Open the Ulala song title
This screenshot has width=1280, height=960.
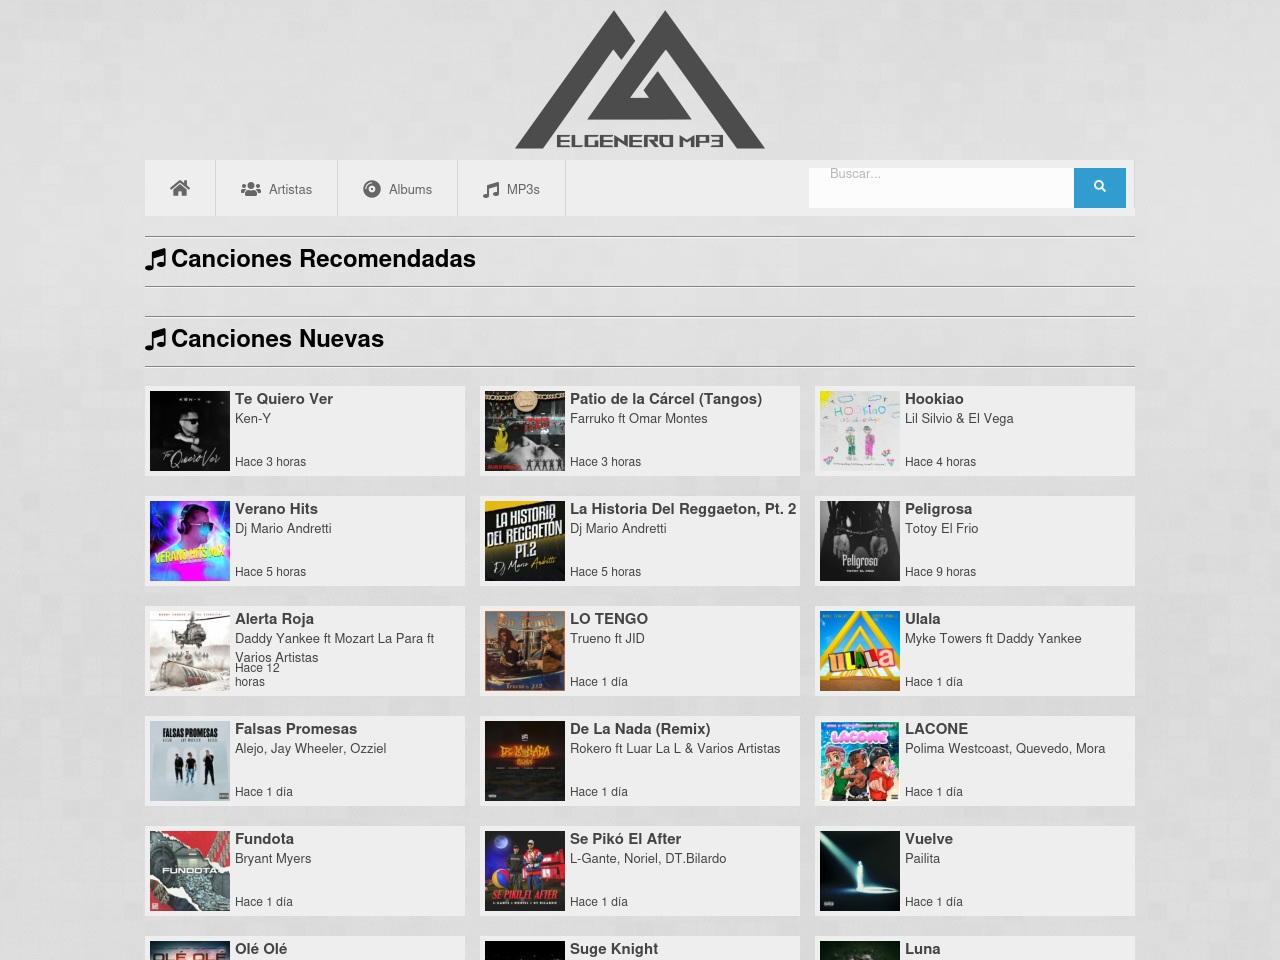[x=923, y=619]
